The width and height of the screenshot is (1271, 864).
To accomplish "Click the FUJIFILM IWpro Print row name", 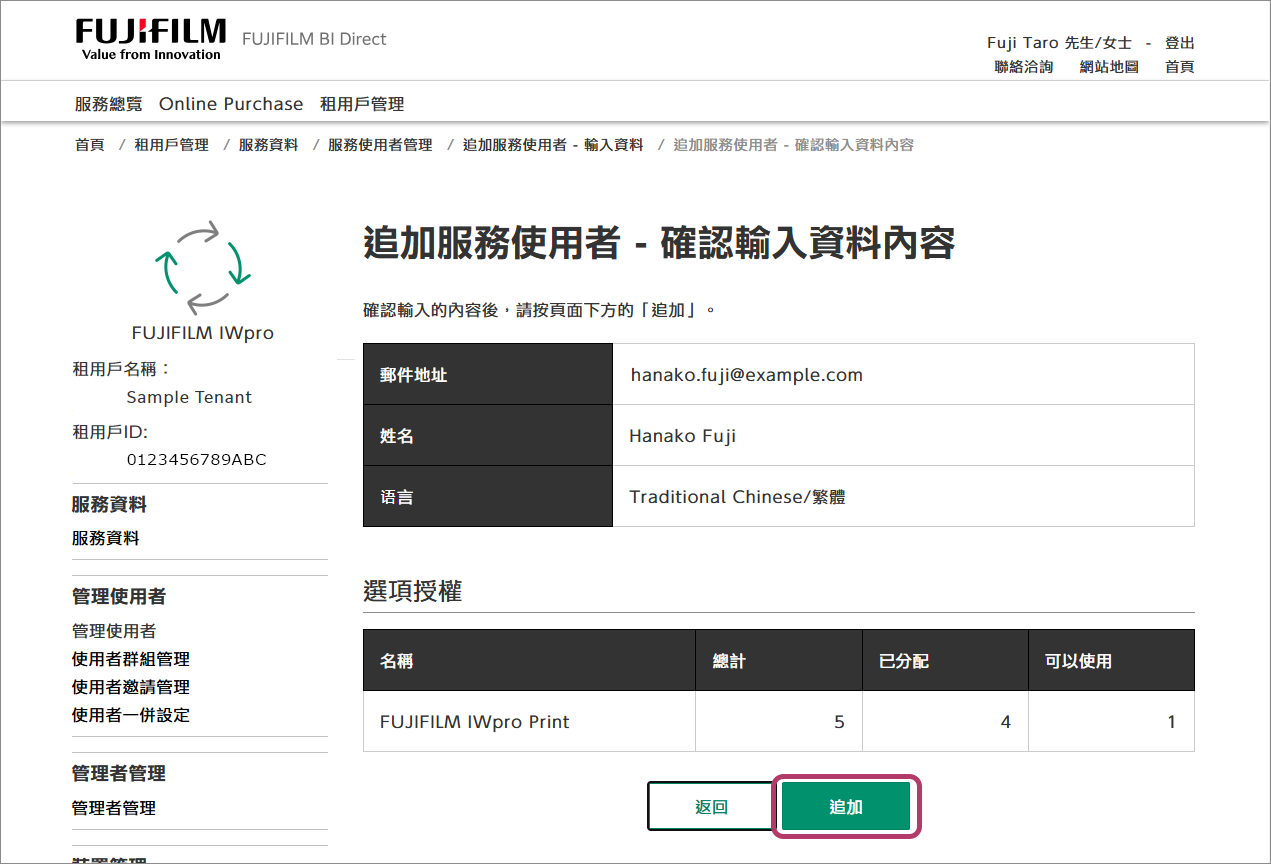I will coord(475,722).
